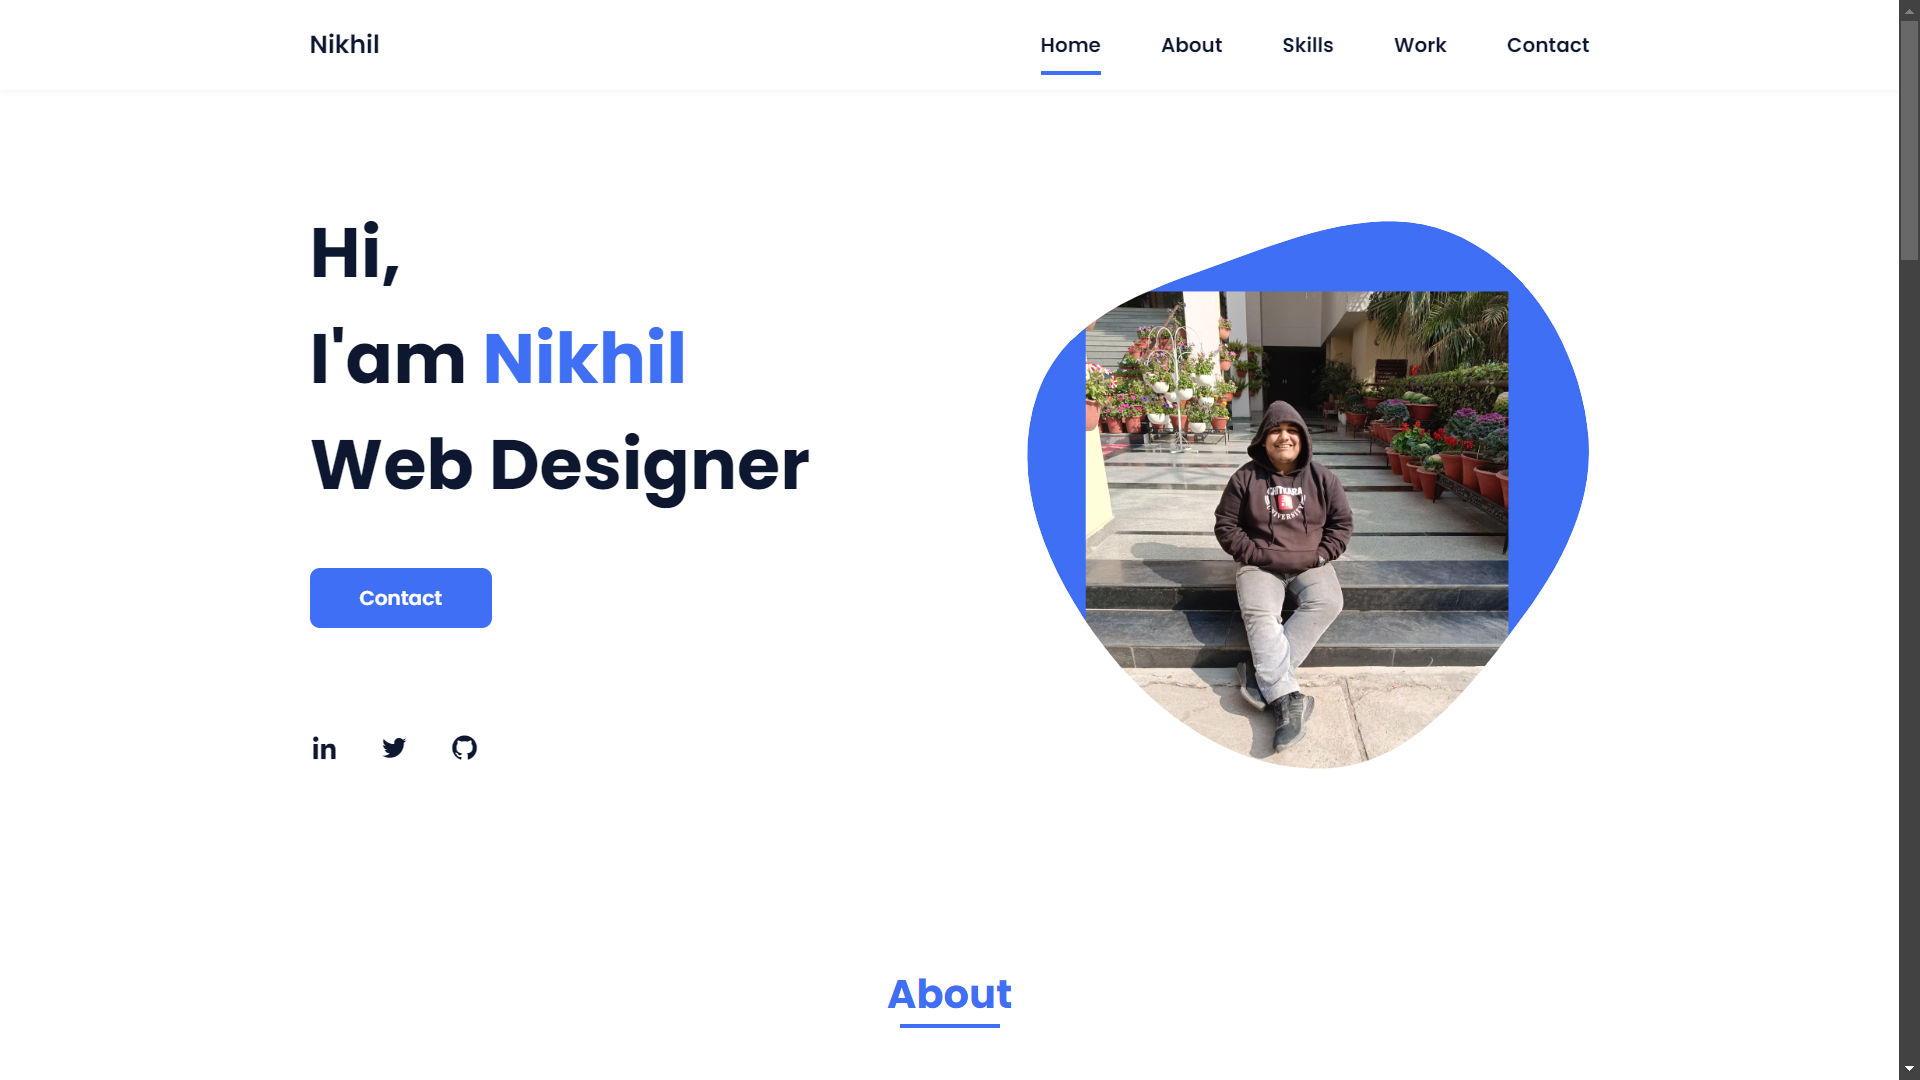Click the scrollbar down arrow
Screen dimensions: 1920x1080
1909,1070
